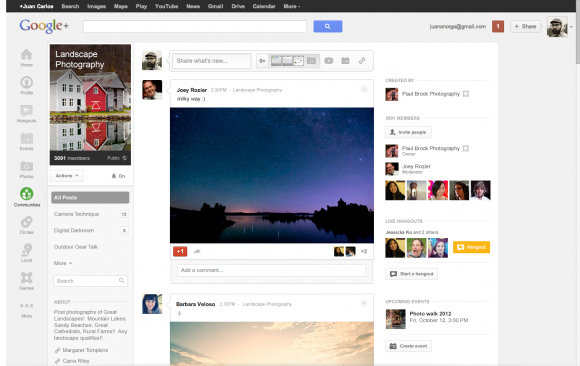Click the Invite people button
The height and width of the screenshot is (366, 580).
point(408,132)
